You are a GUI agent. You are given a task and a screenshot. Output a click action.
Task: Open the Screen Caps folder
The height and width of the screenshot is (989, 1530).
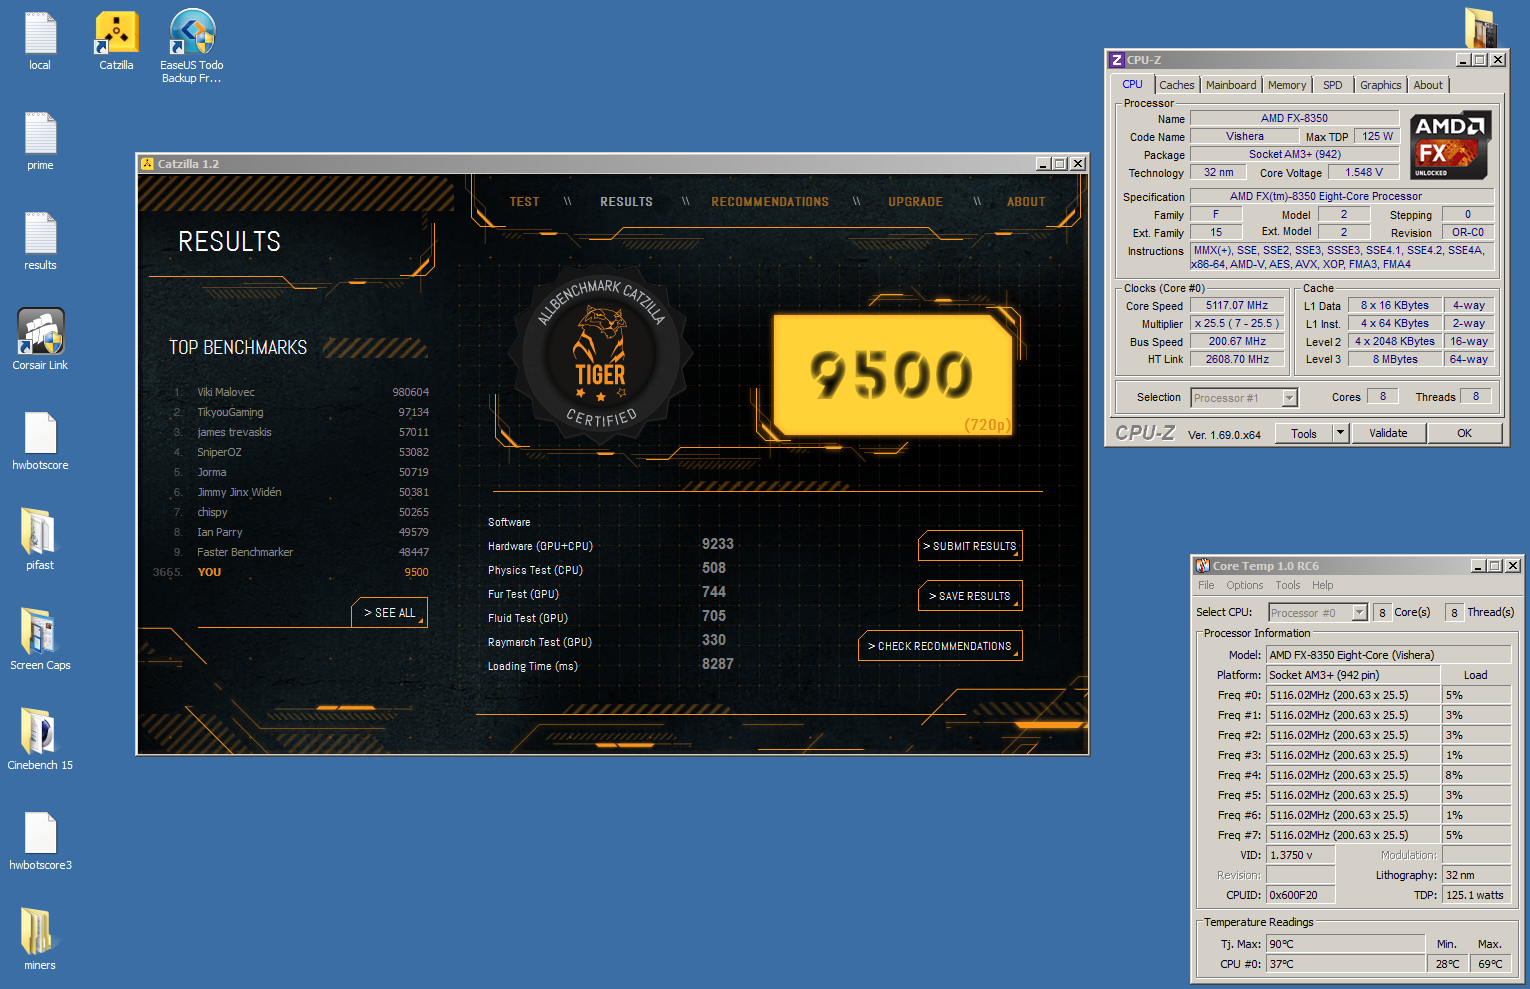click(40, 640)
